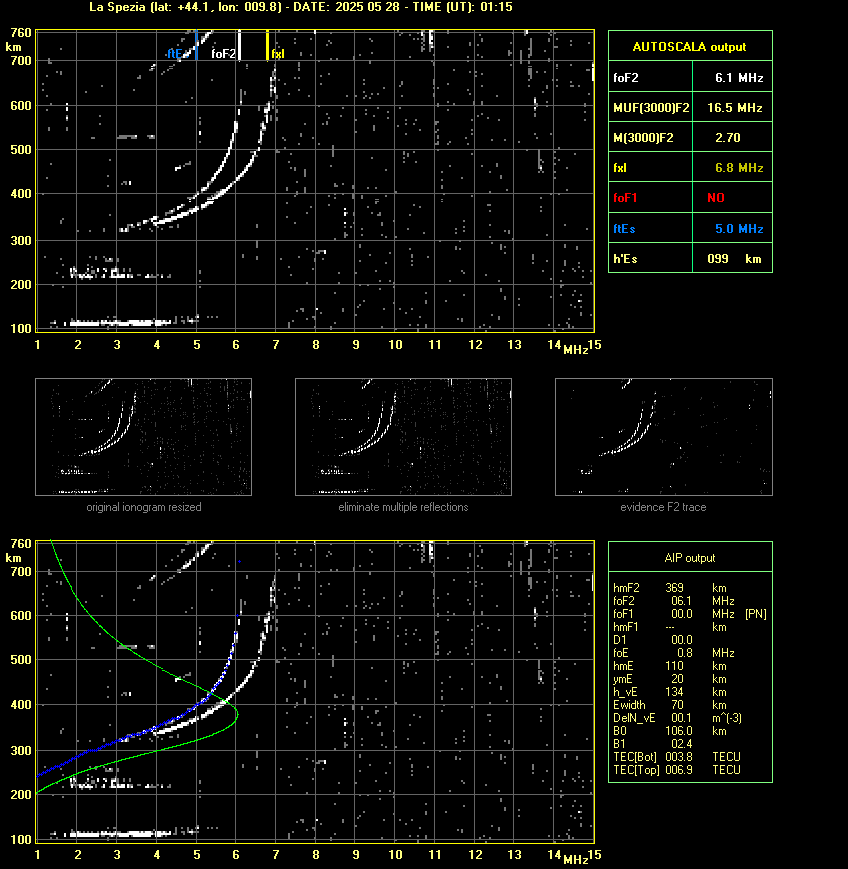The image size is (848, 869).
Task: Click the Es echo band at 100 km in top ionogram
Action: 119,323
